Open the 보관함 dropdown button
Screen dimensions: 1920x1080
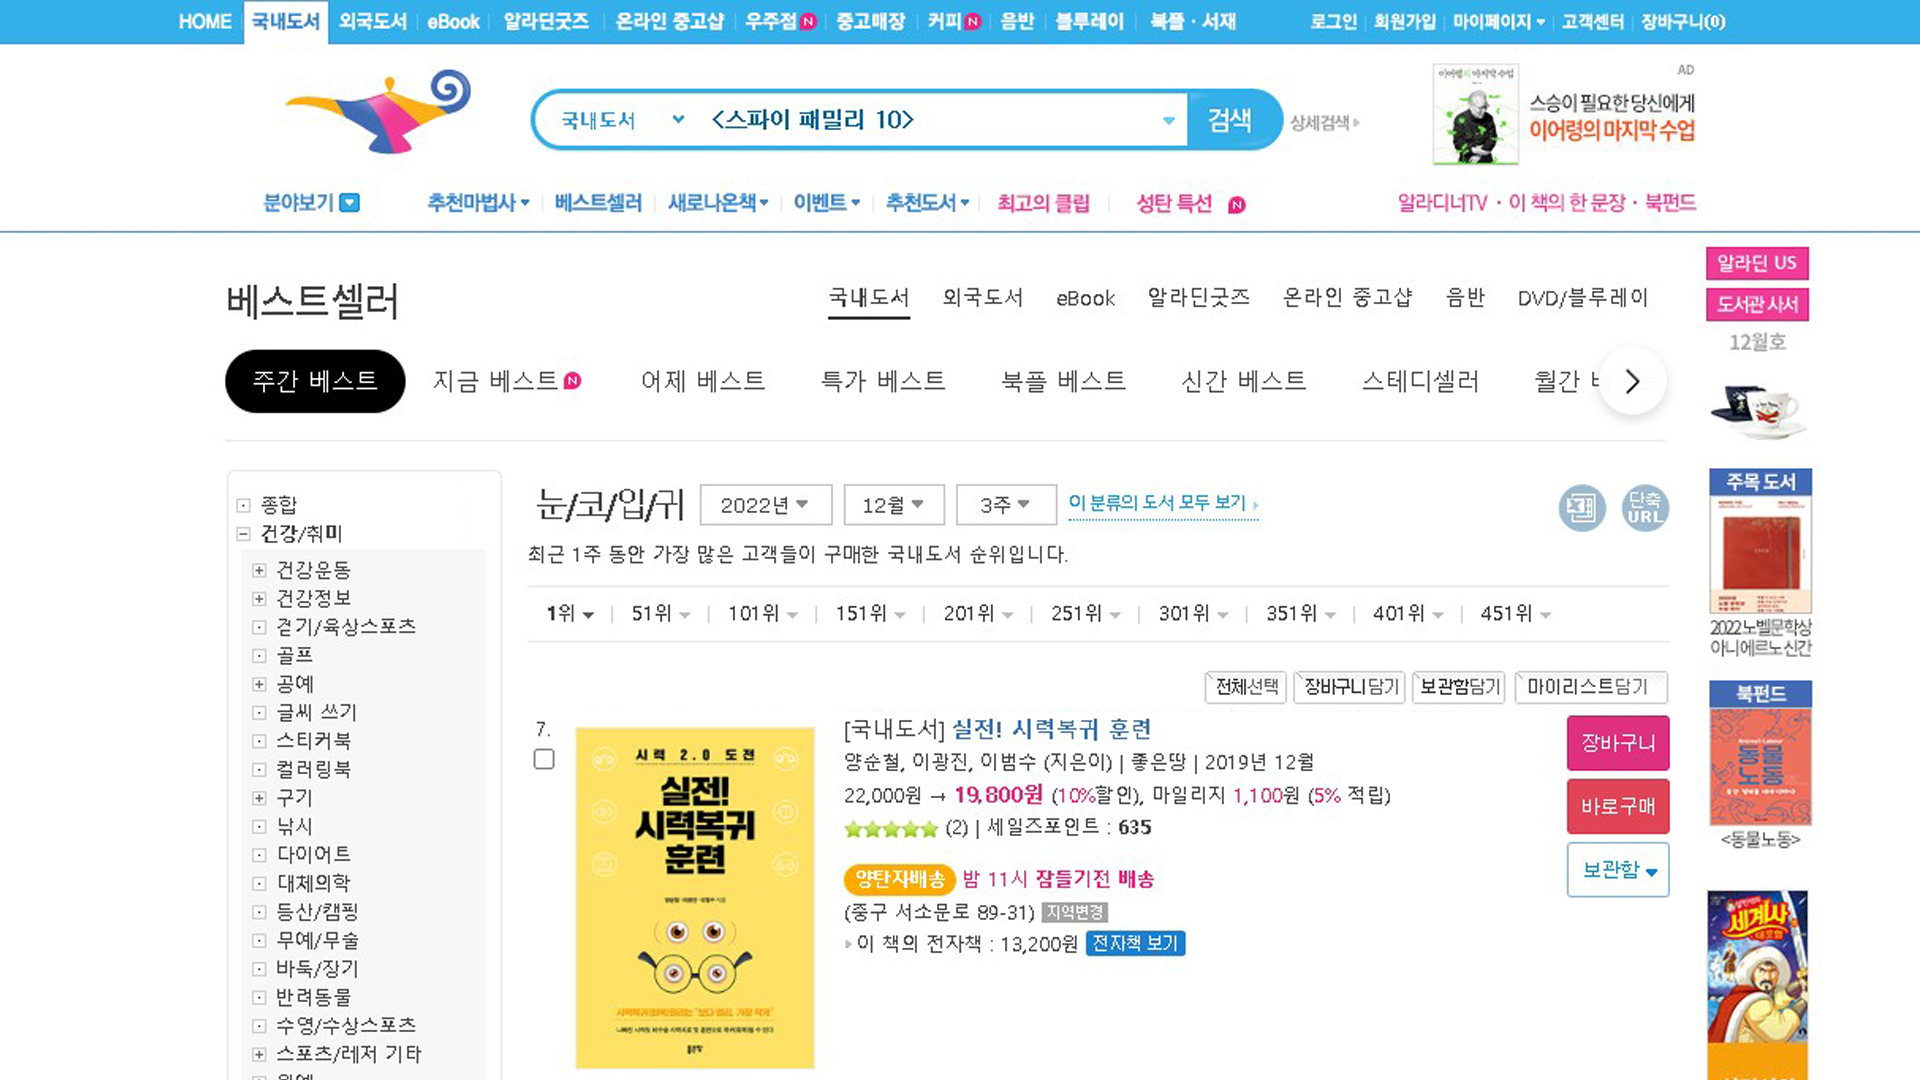click(1617, 870)
